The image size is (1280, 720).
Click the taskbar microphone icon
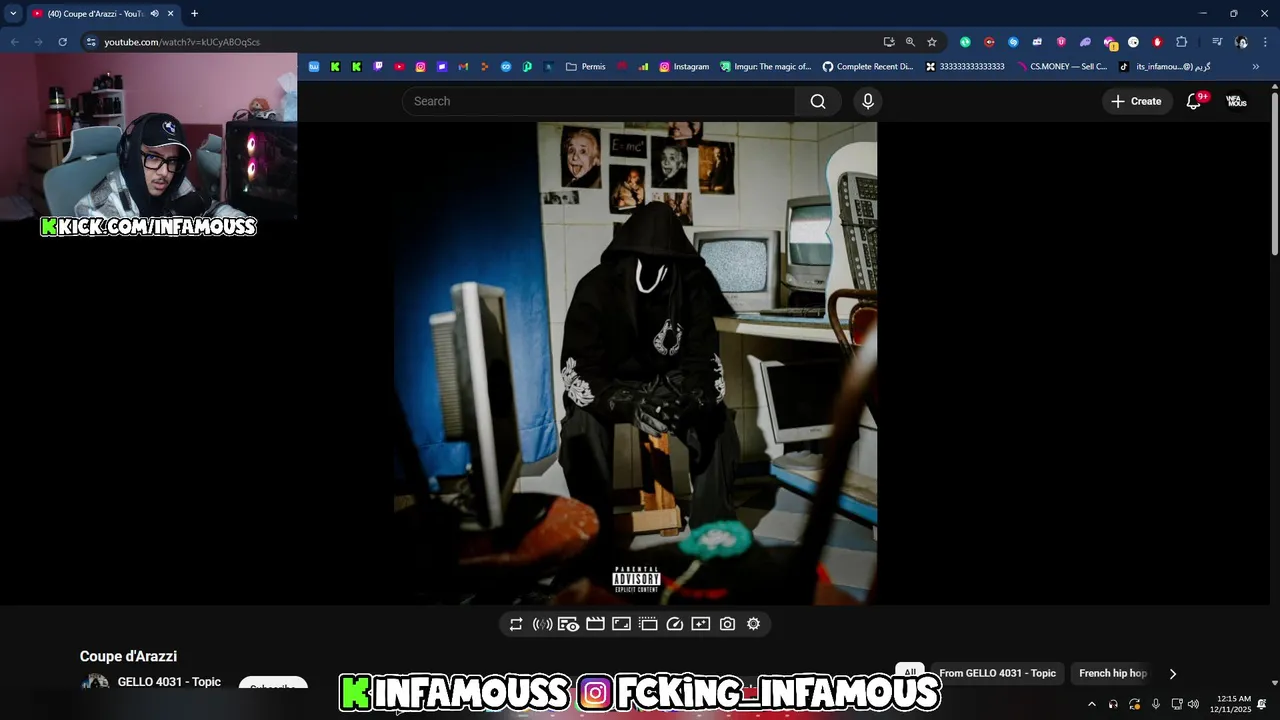[1156, 704]
